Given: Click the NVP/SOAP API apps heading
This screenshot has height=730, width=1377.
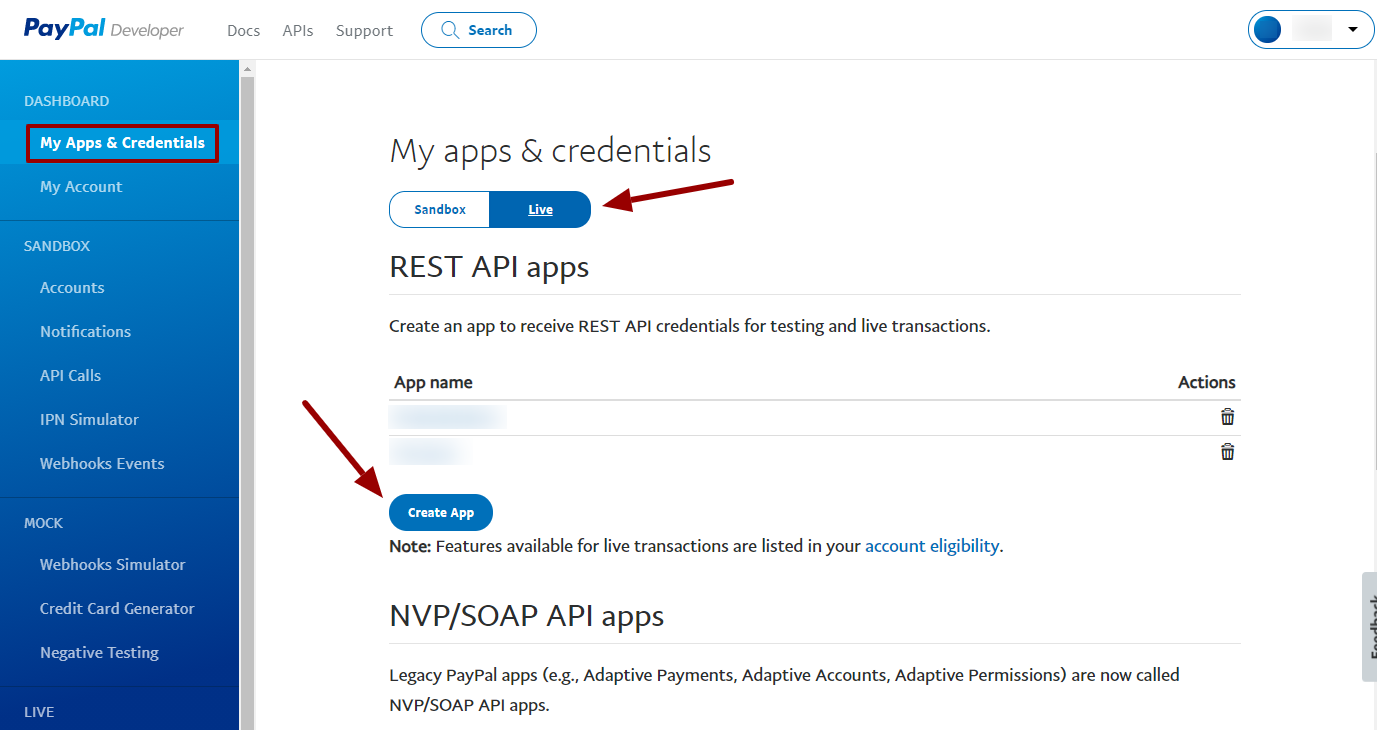Looking at the screenshot, I should [x=526, y=616].
